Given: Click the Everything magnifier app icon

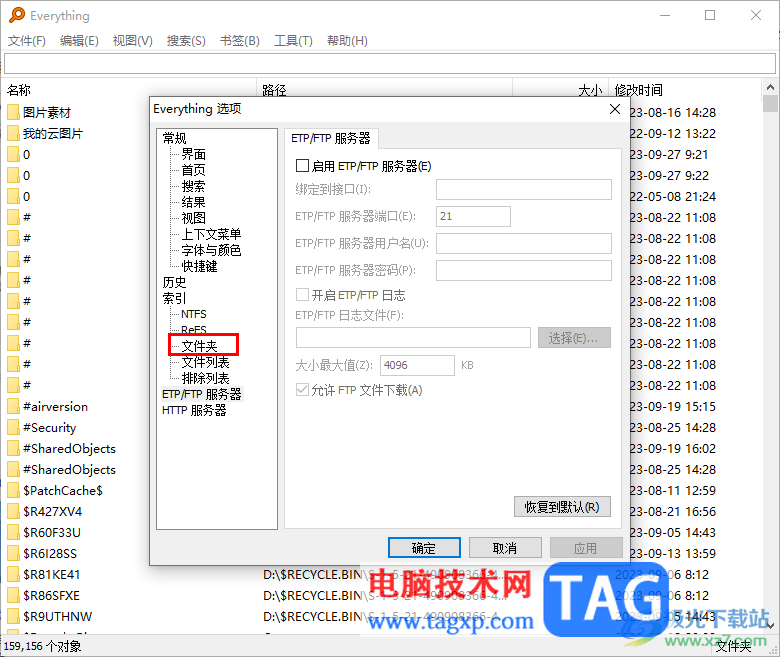Looking at the screenshot, I should coord(17,15).
